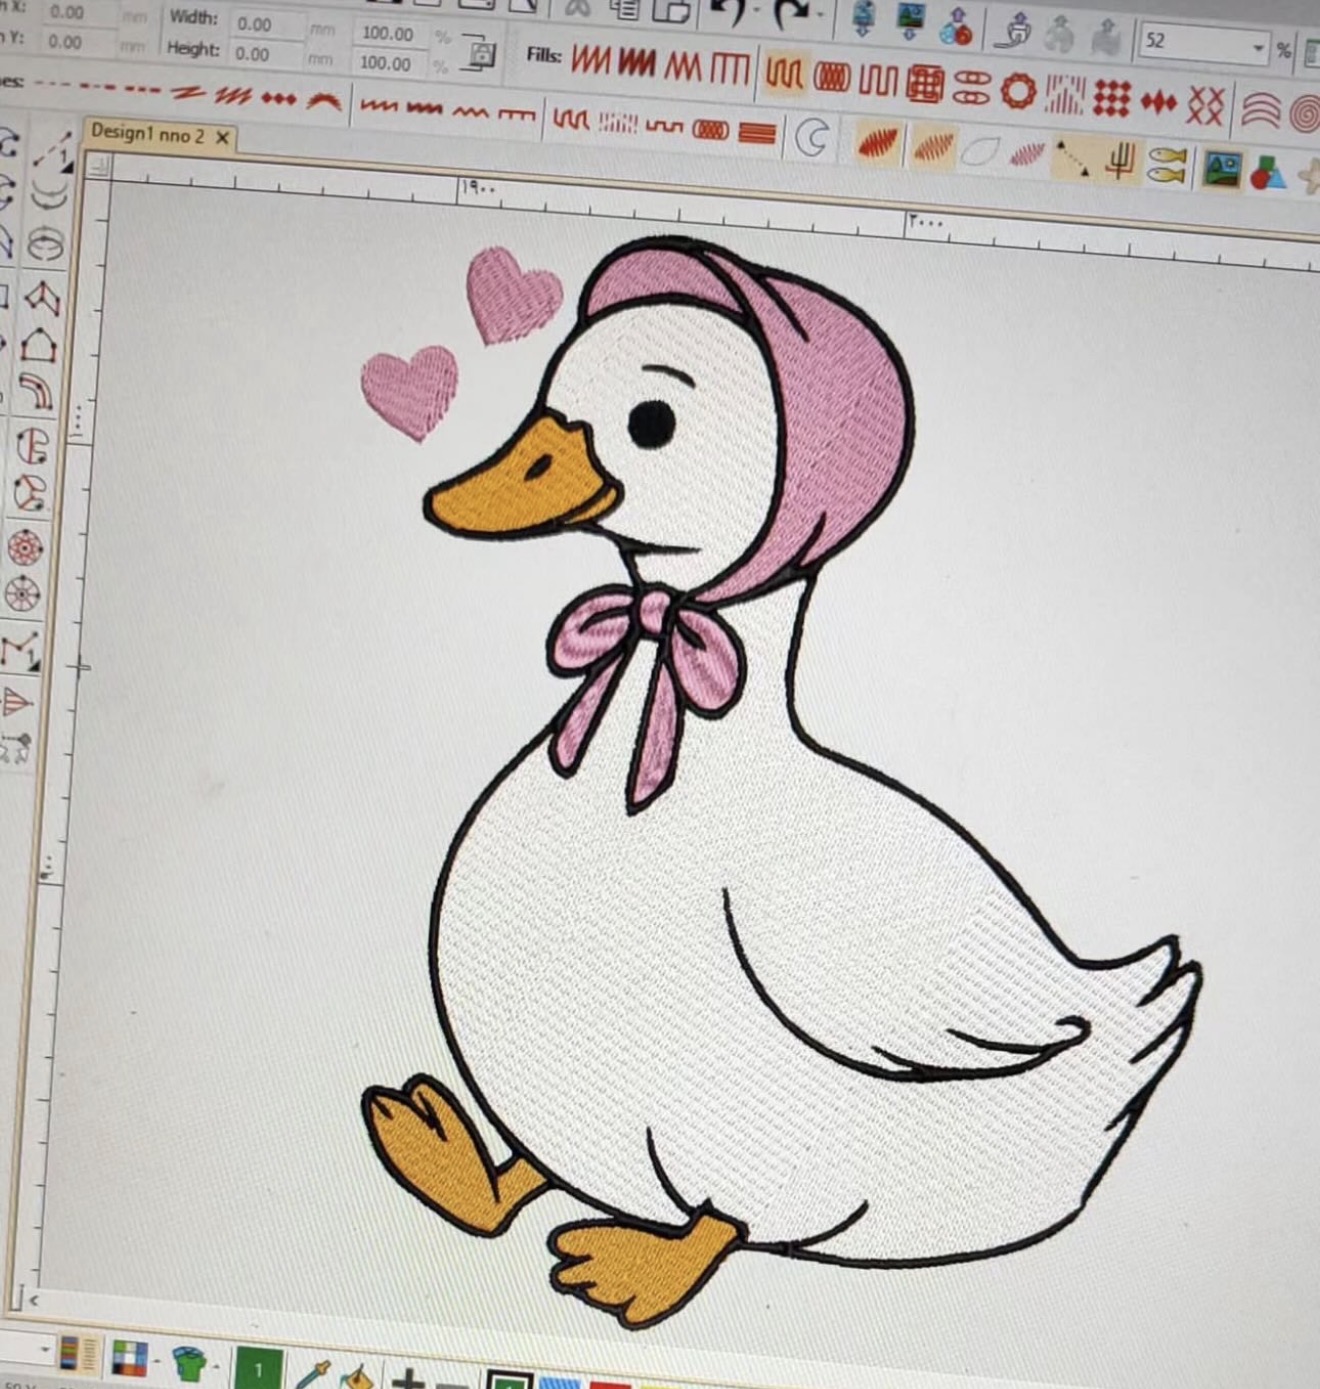This screenshot has height=1389, width=1320.
Task: Pick the diamond grid fill pattern
Action: click(x=1111, y=98)
